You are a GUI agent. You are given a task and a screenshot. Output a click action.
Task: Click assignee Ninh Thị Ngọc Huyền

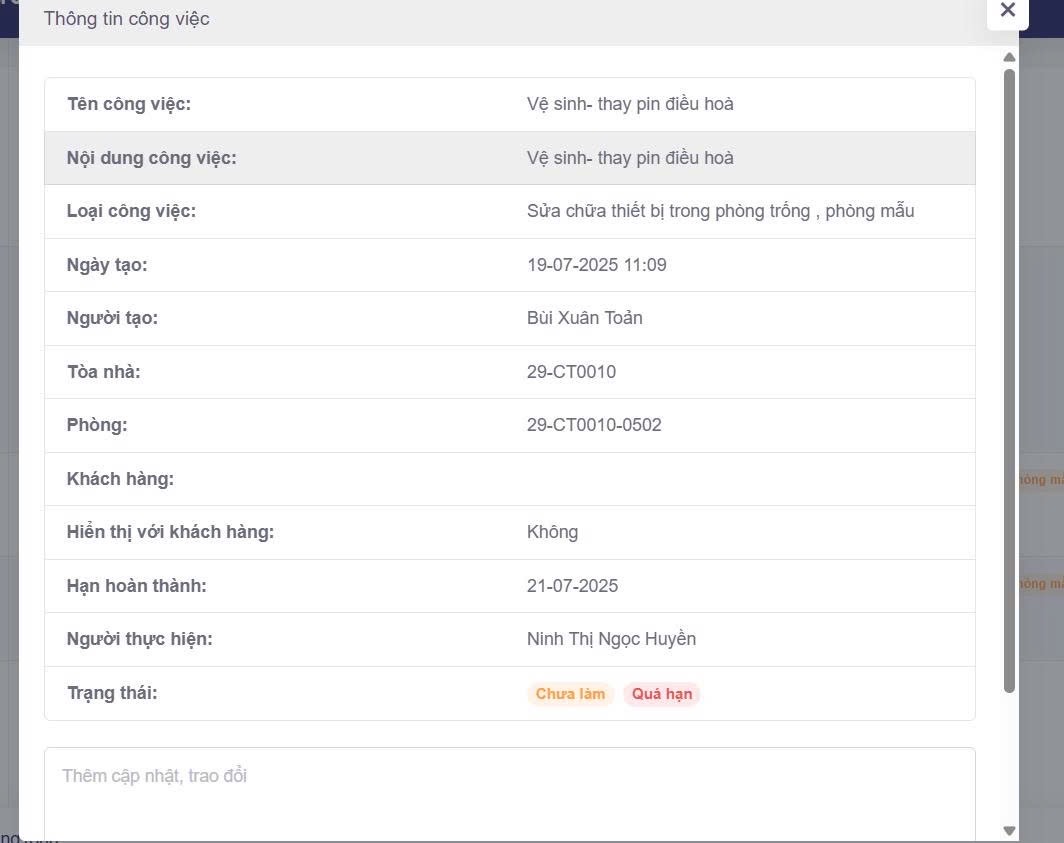(611, 639)
